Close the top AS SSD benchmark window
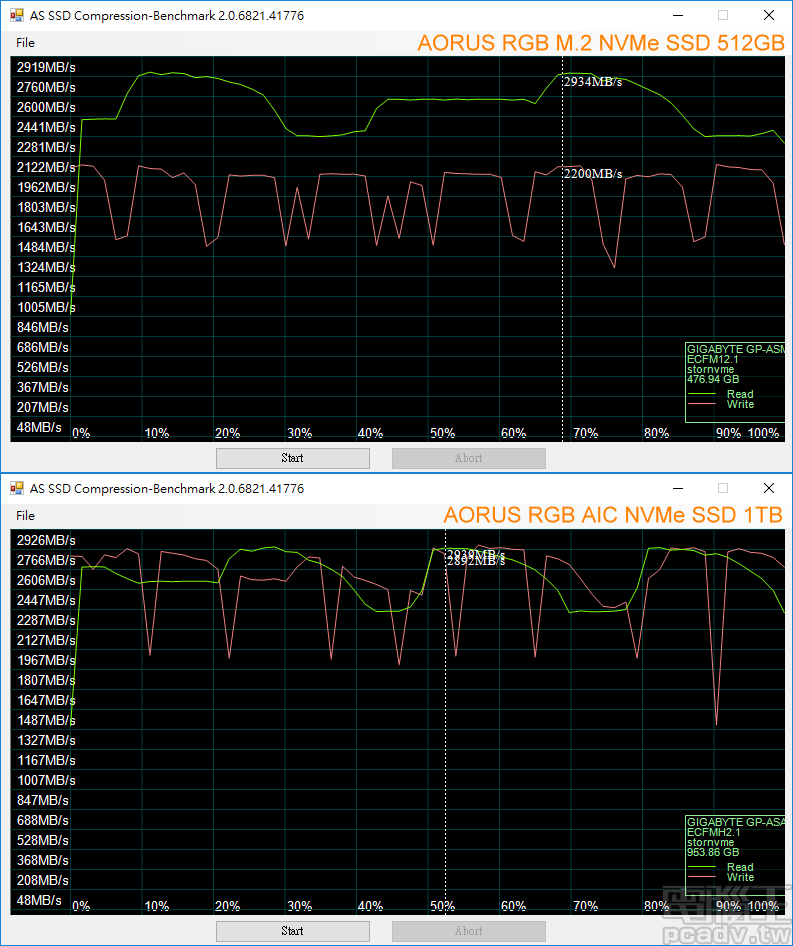 click(x=769, y=15)
